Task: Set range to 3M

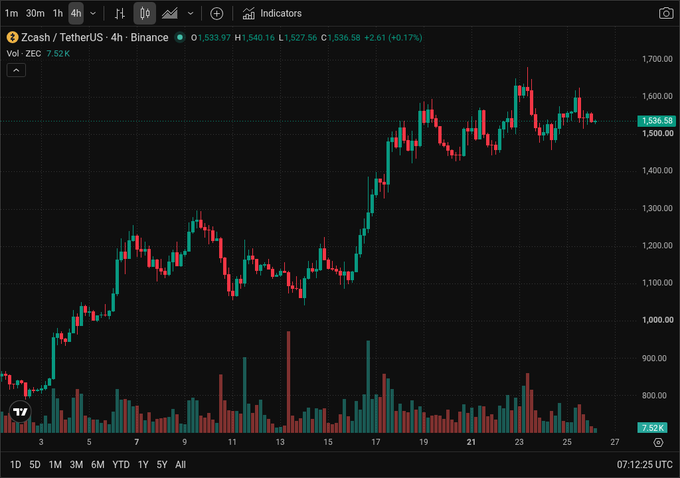Action: [76, 465]
